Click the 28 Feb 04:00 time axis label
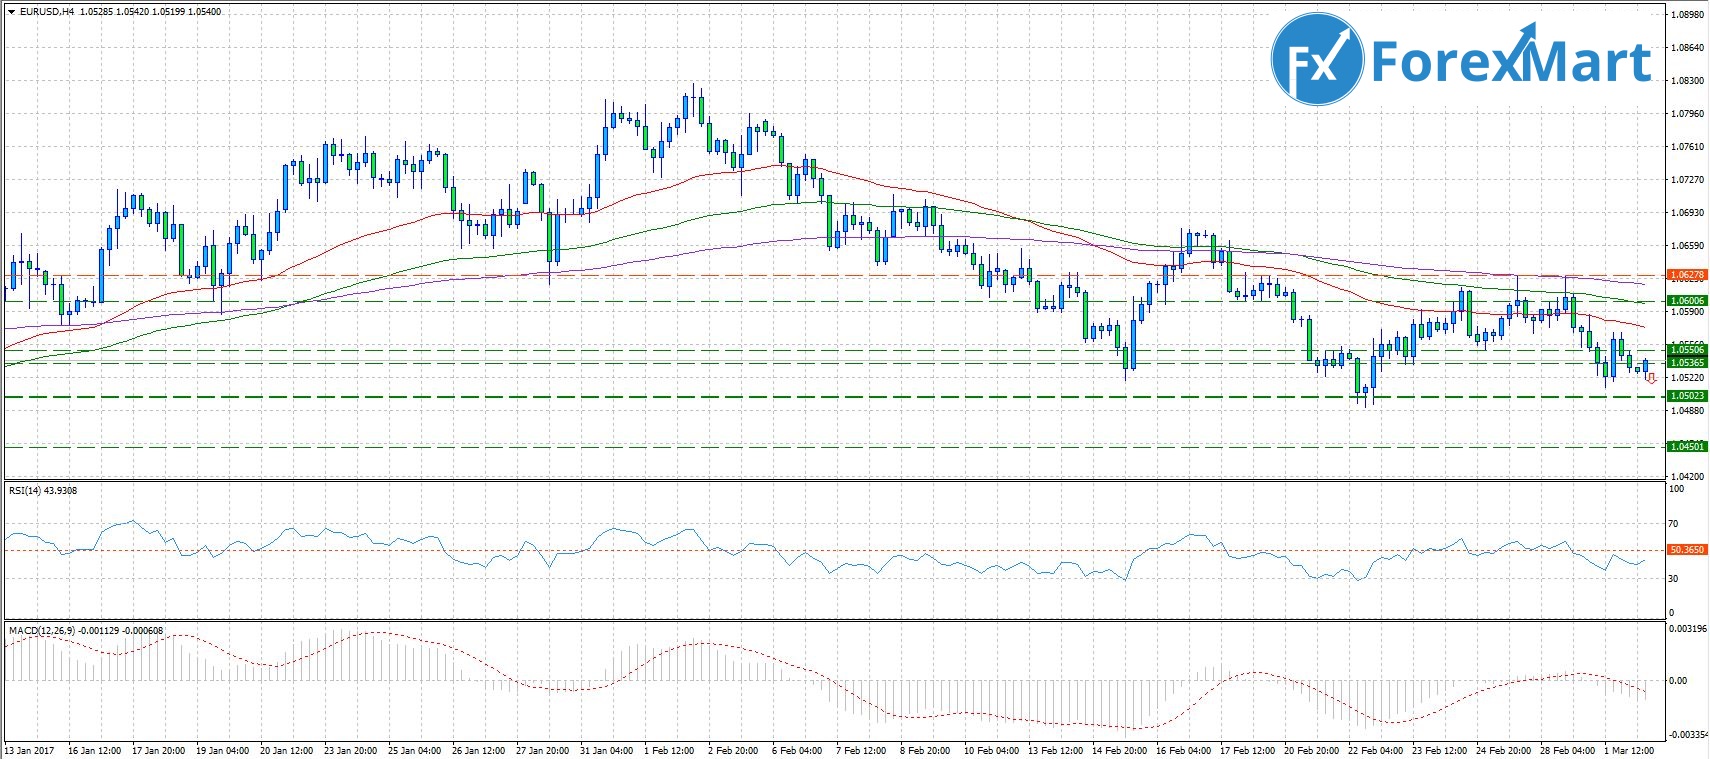 (1567, 750)
